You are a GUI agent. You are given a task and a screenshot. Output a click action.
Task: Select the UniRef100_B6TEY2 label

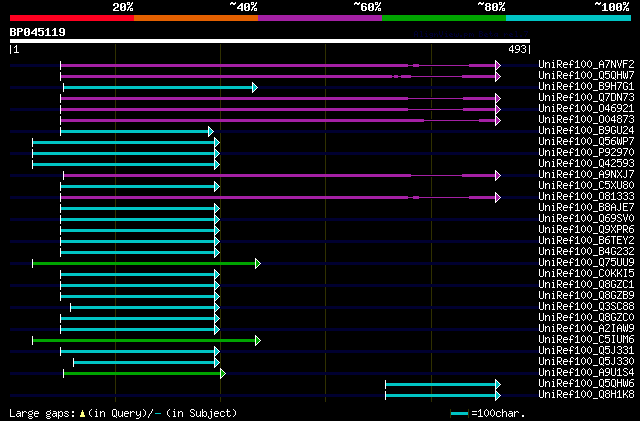586,241
